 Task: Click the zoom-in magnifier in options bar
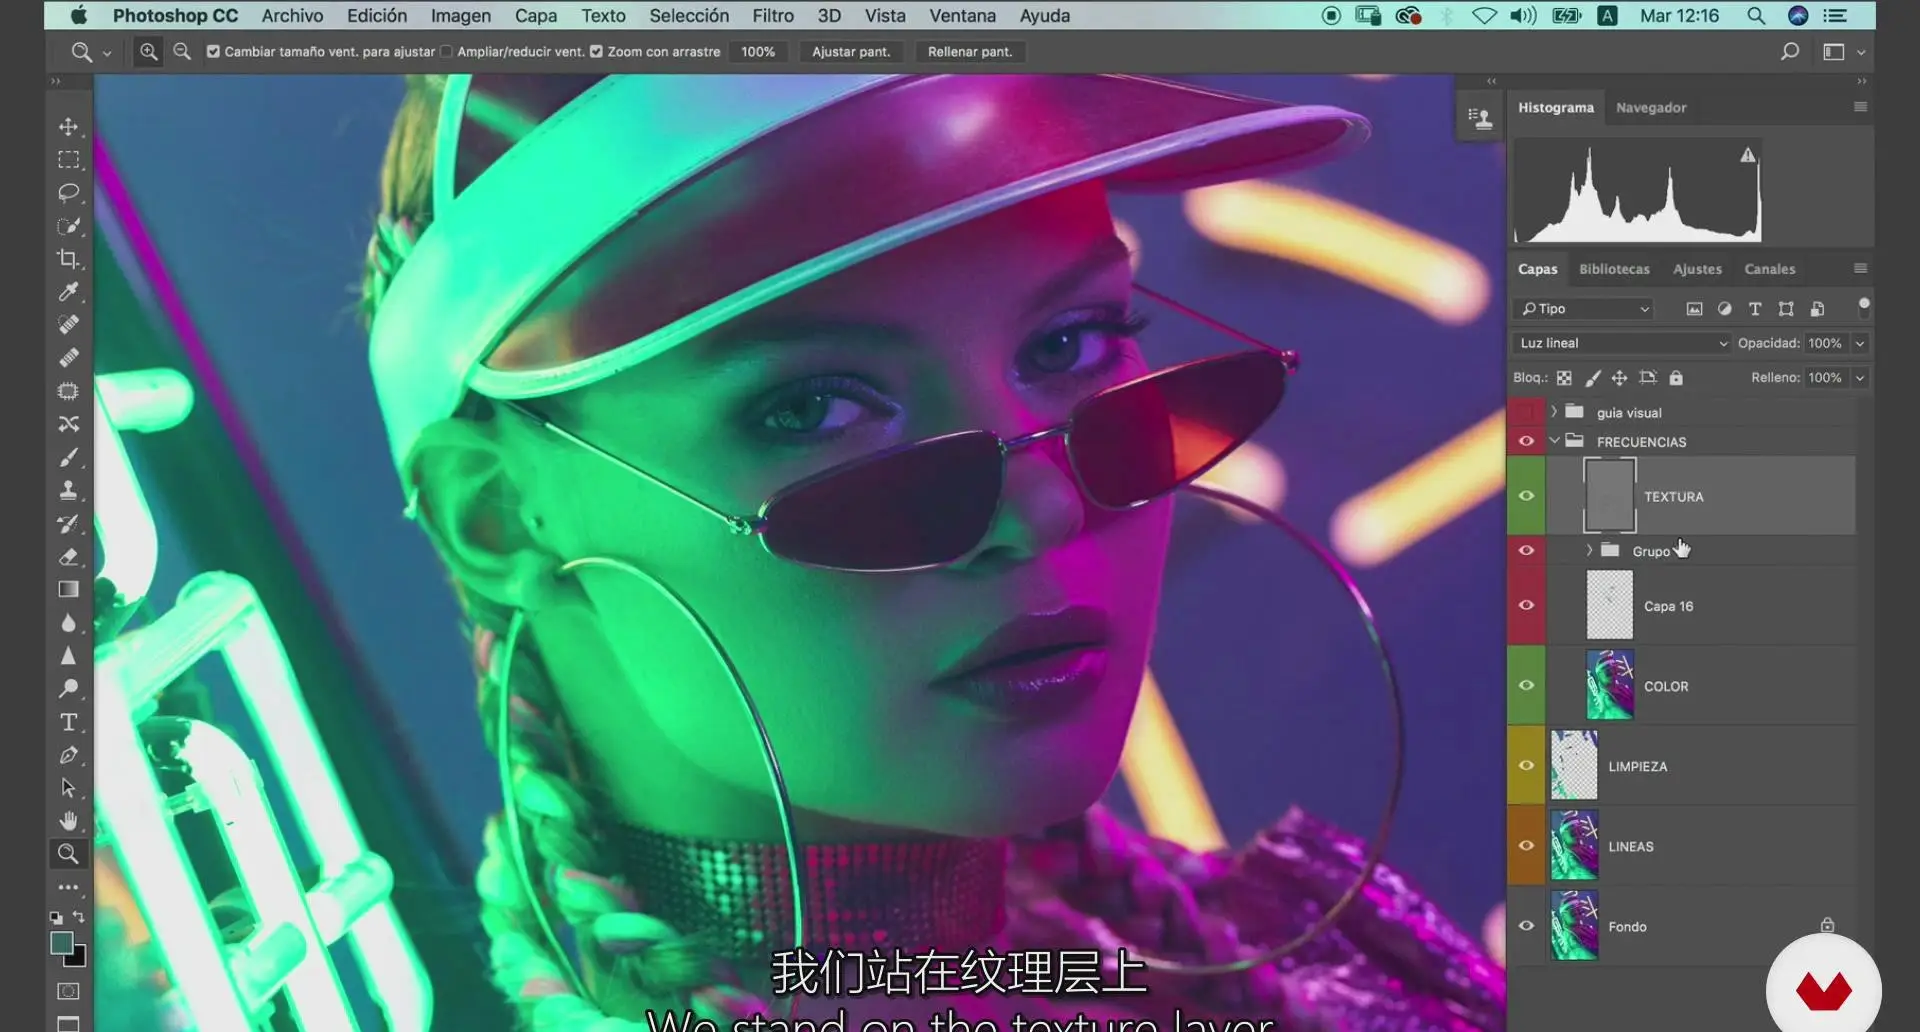coord(149,52)
